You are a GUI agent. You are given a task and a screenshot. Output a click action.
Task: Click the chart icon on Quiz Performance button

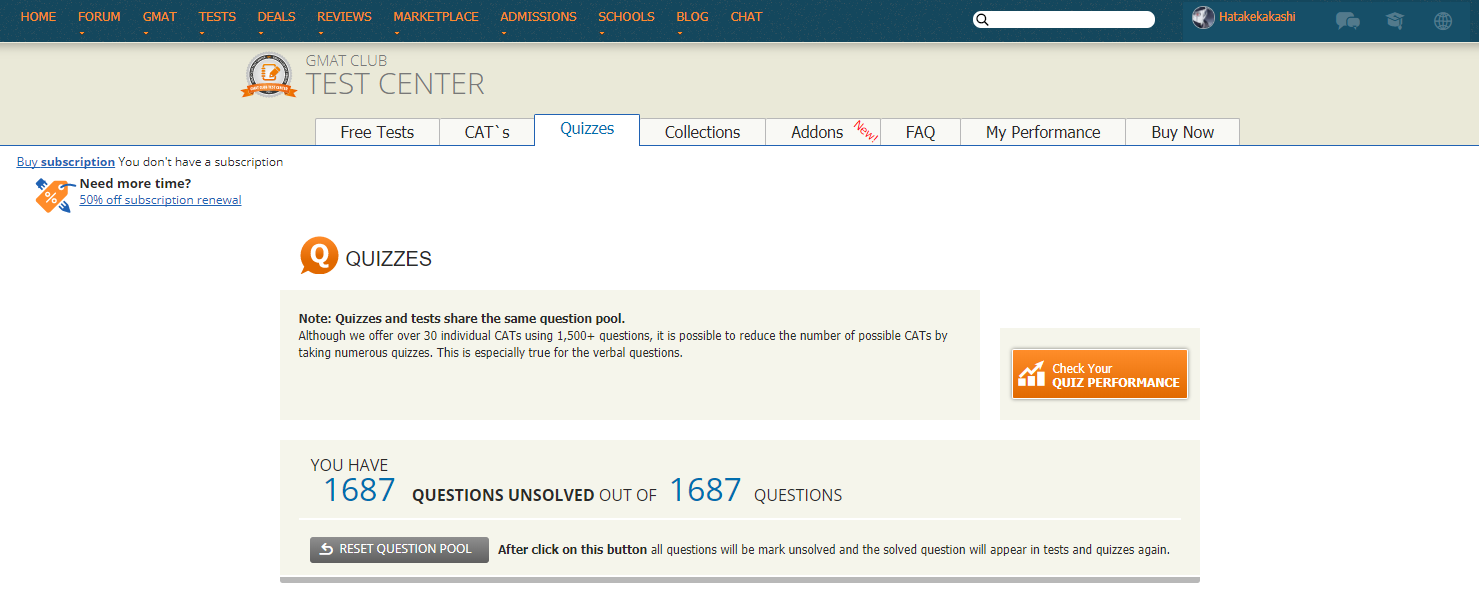(x=1031, y=374)
